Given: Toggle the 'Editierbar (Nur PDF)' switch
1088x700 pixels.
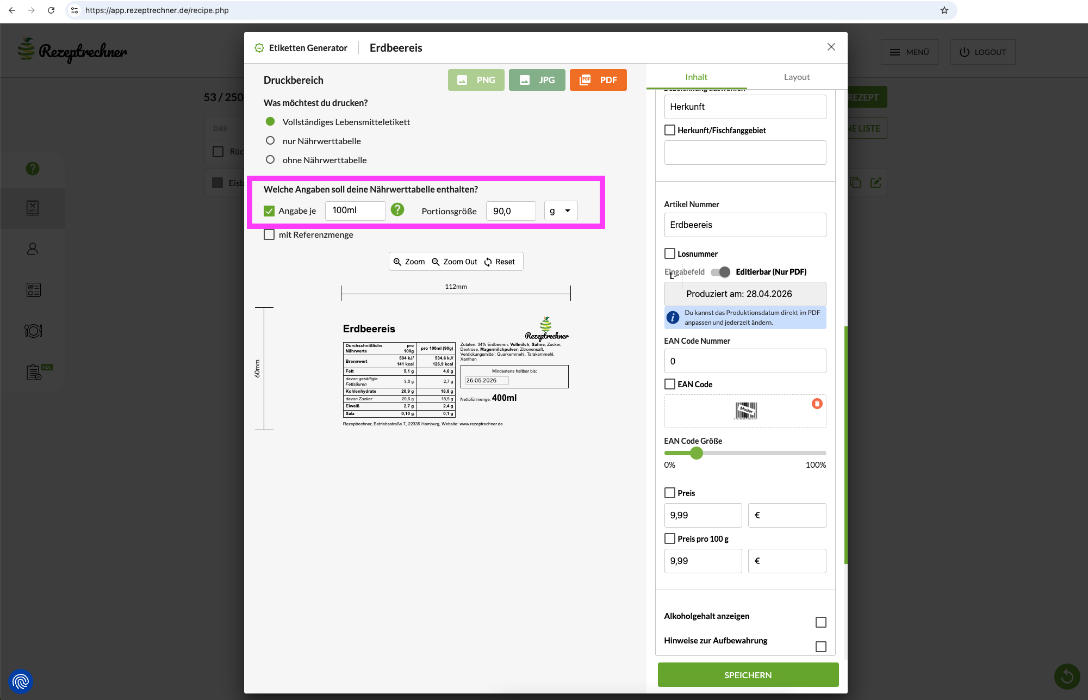Looking at the screenshot, I should point(720,272).
